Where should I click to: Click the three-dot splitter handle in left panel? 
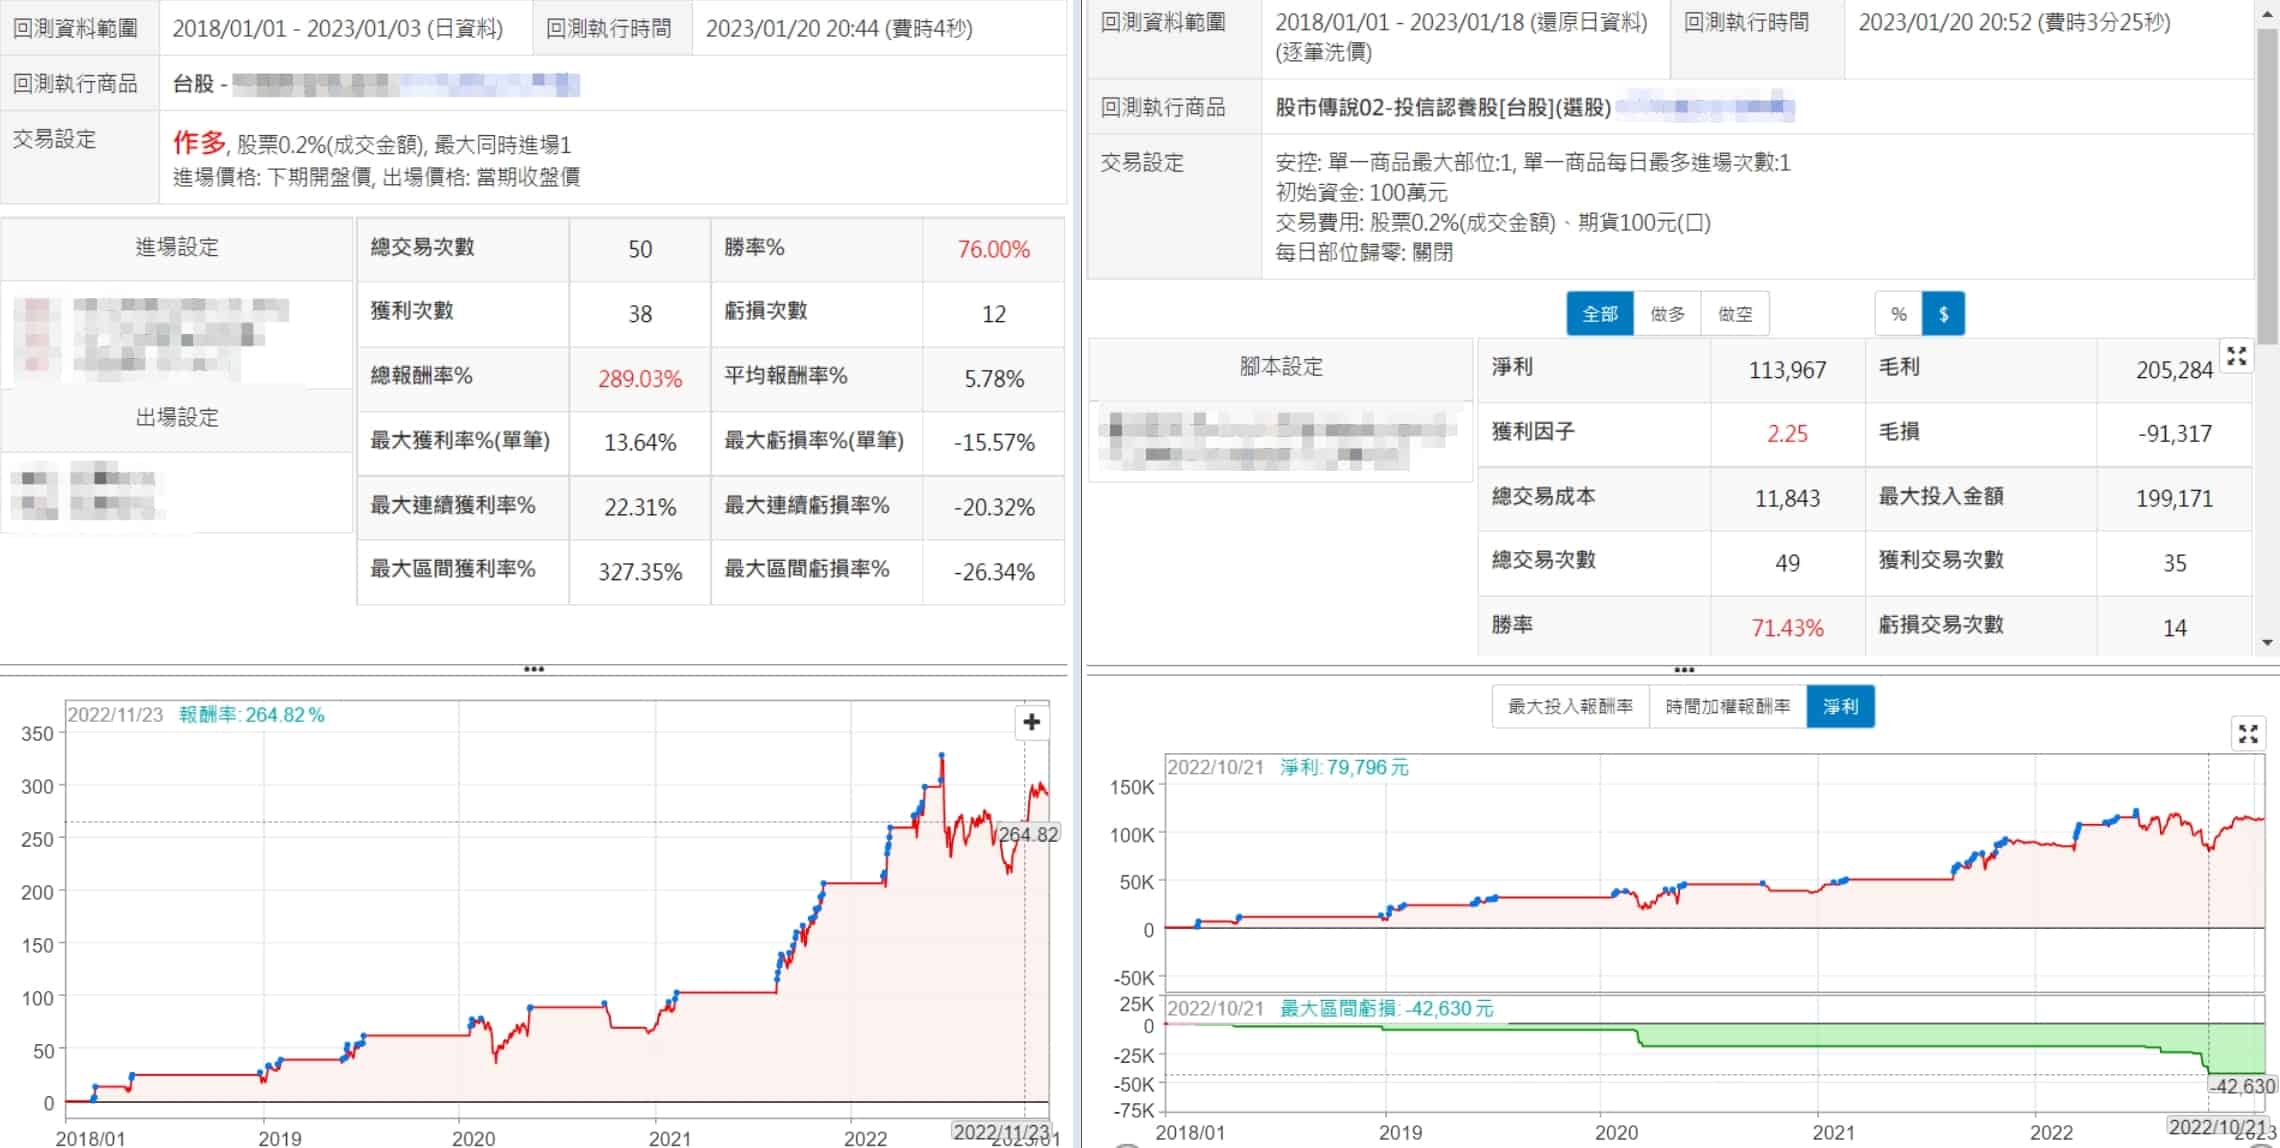(x=534, y=669)
